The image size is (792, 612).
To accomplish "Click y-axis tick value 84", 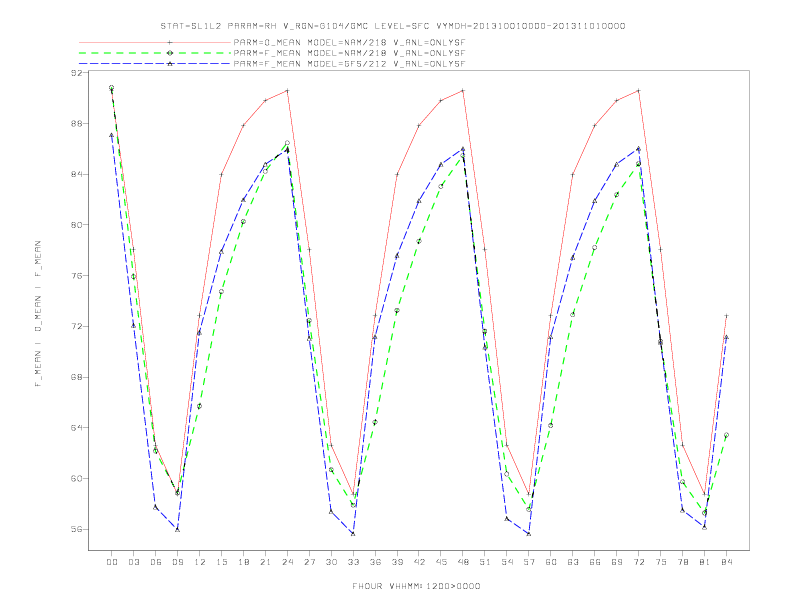I will (x=76, y=175).
